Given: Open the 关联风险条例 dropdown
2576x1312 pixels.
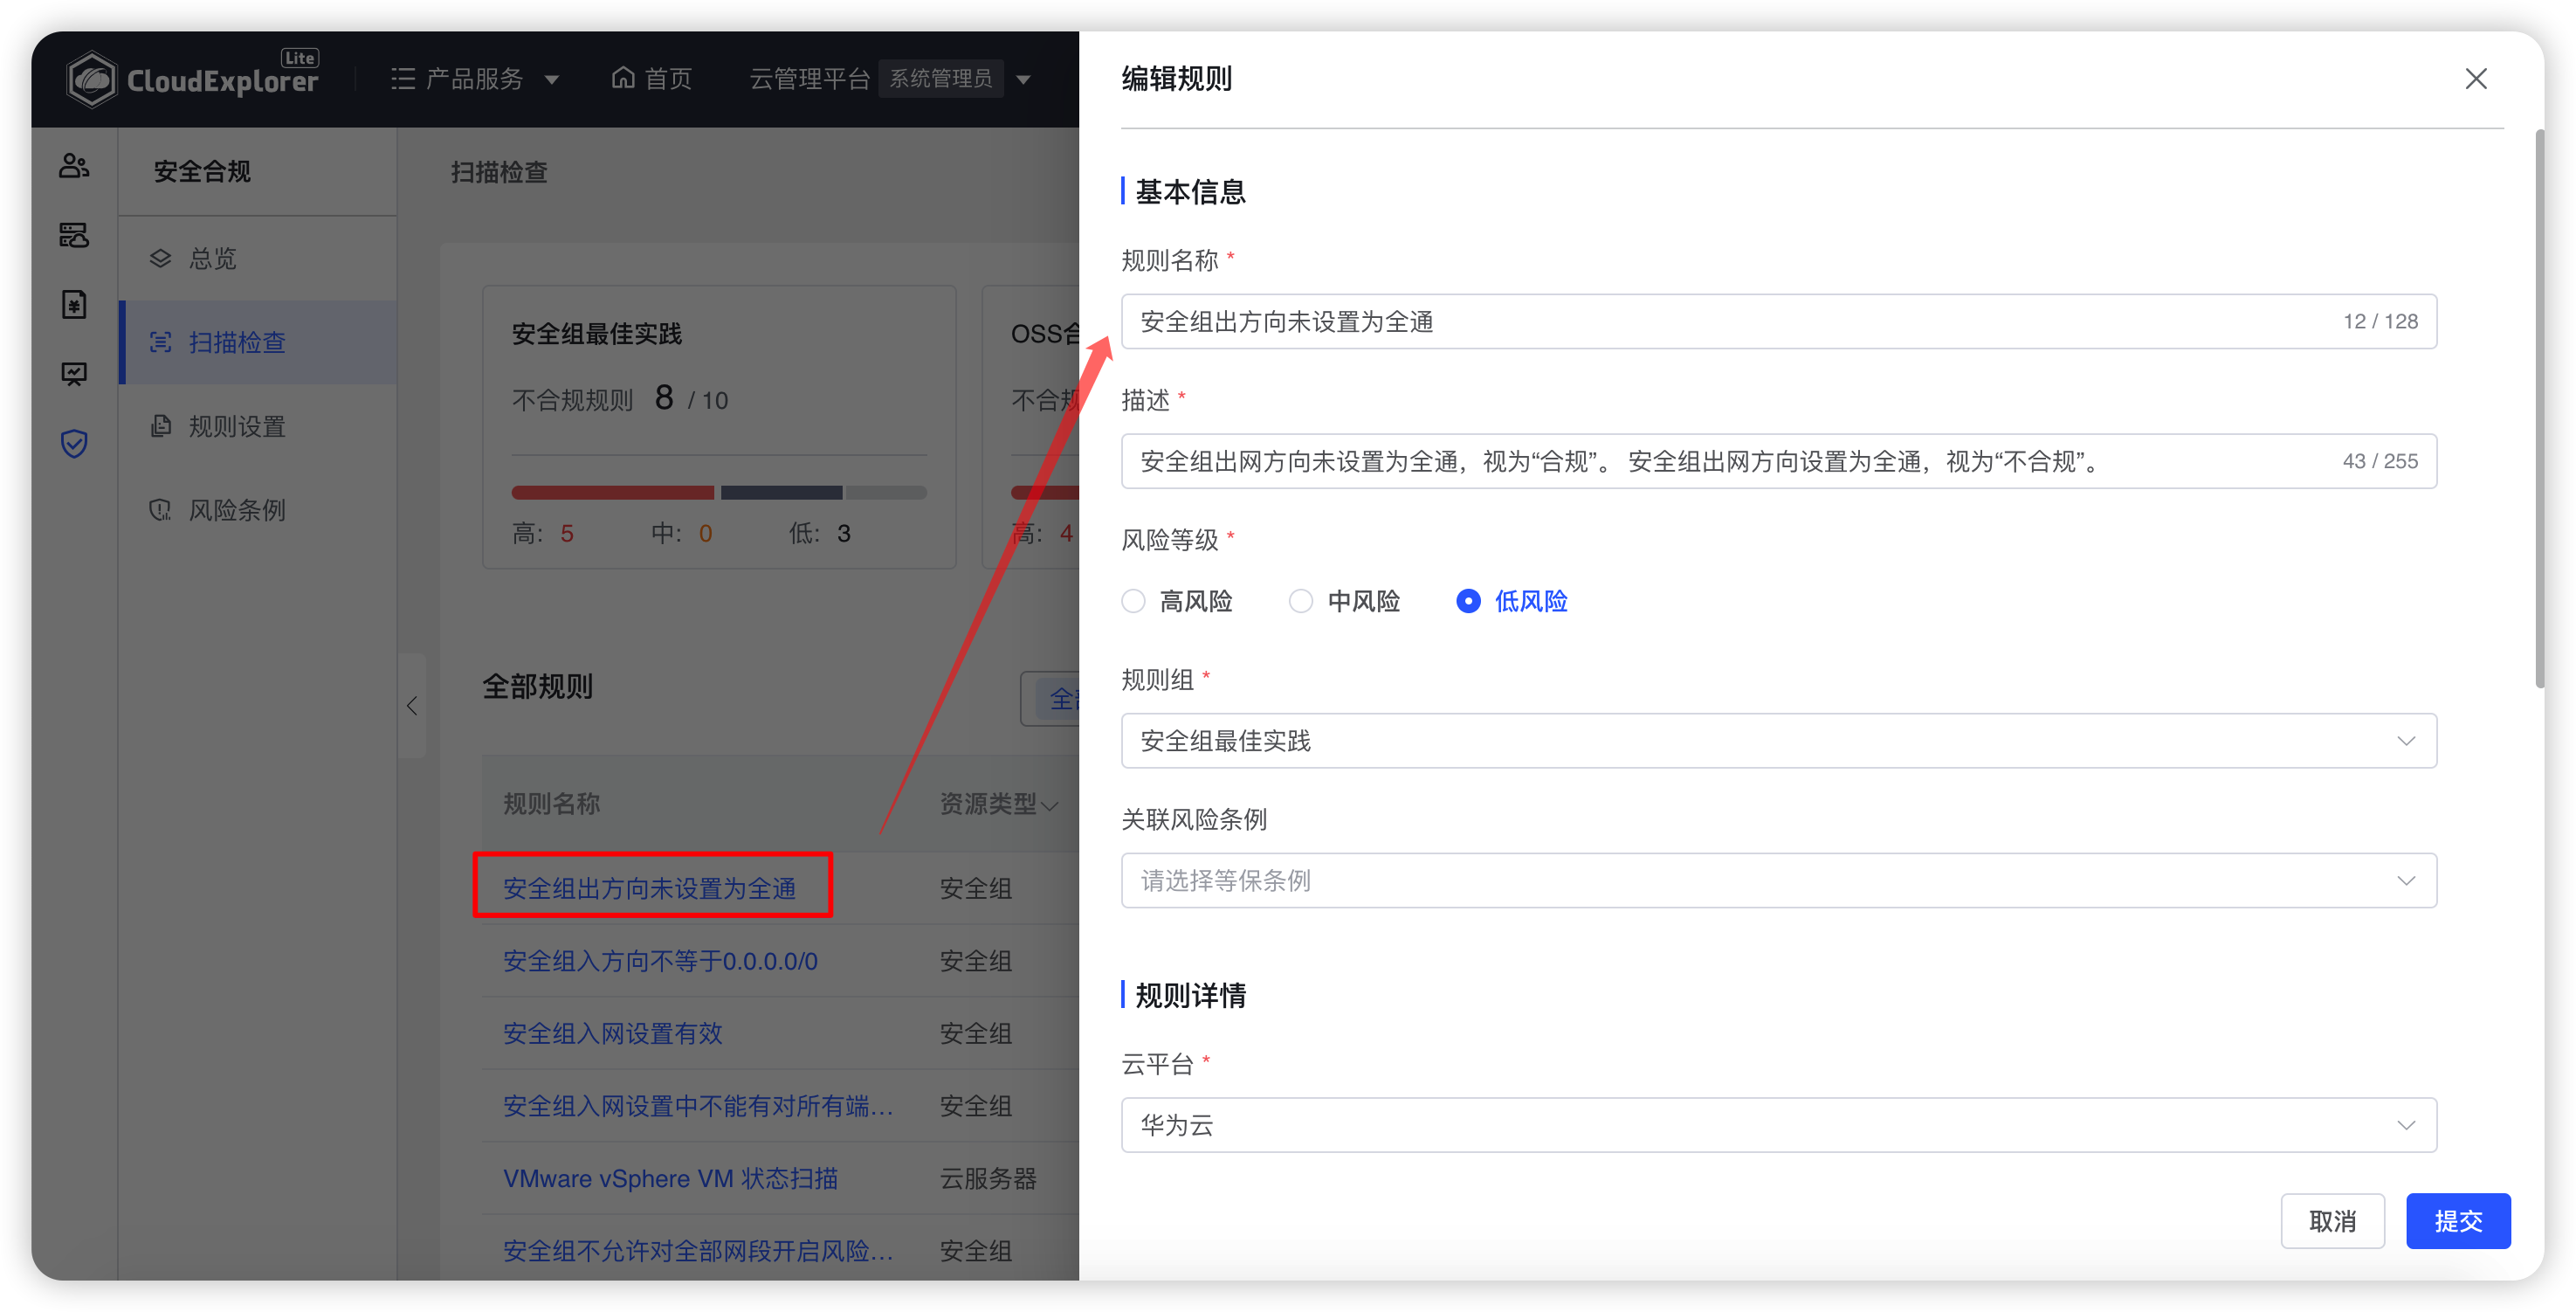Looking at the screenshot, I should pyautogui.click(x=1779, y=881).
